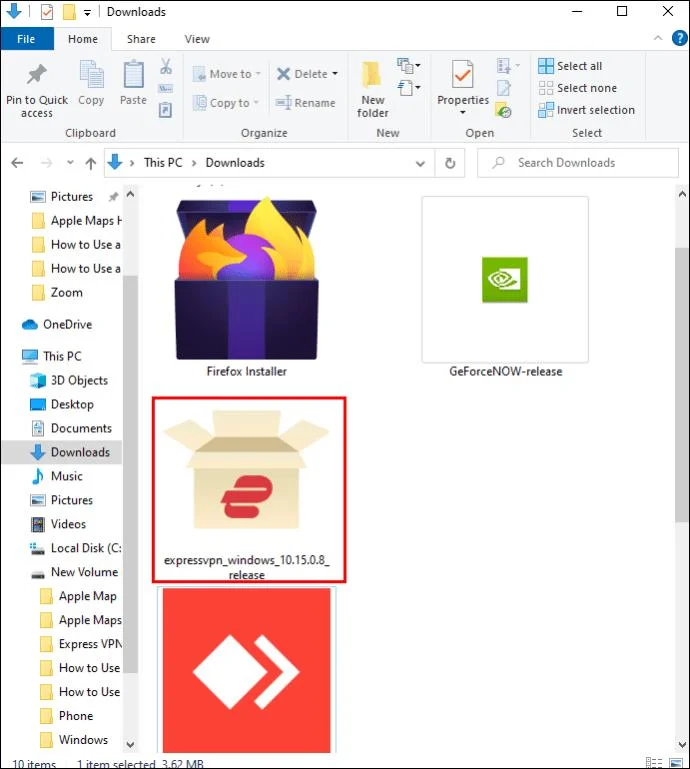Open 3D Objects in the navigation pane
The width and height of the screenshot is (690, 769).
69,380
